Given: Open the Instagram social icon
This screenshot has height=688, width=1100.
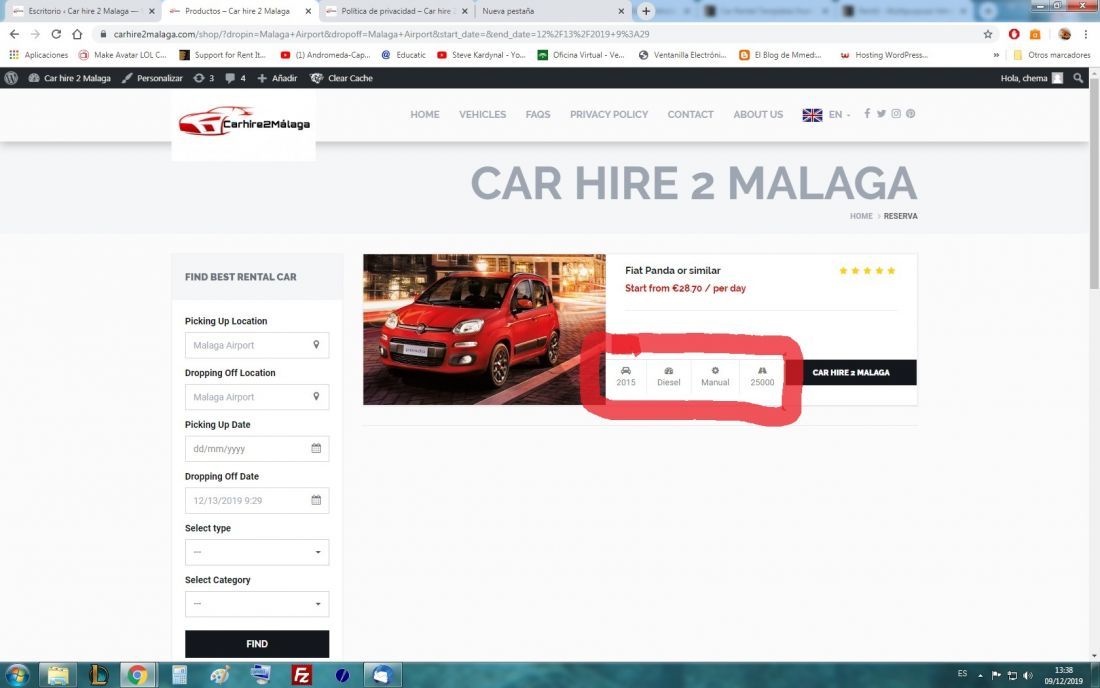Looking at the screenshot, I should click(x=896, y=114).
